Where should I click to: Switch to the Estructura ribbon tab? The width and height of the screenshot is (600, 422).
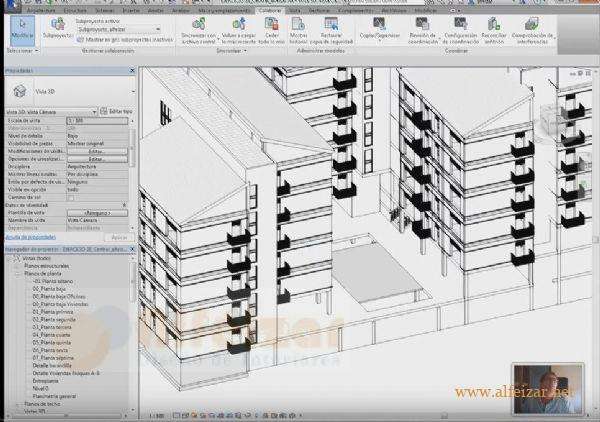pos(75,10)
